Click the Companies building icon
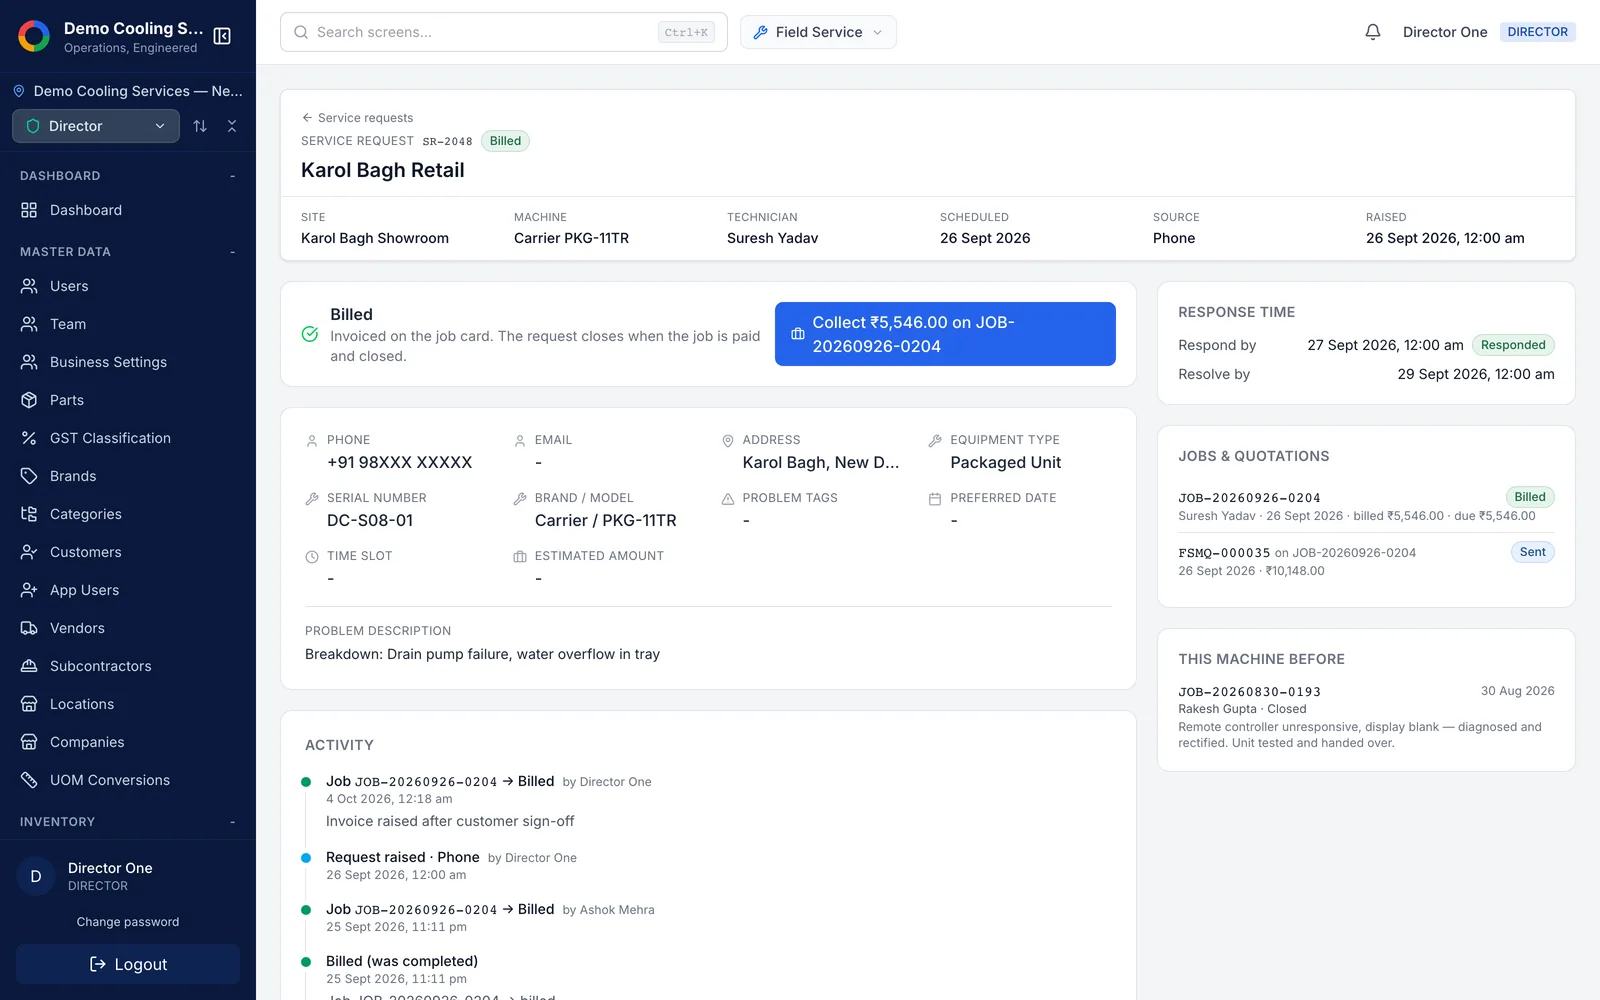The image size is (1600, 1000). click(29, 742)
